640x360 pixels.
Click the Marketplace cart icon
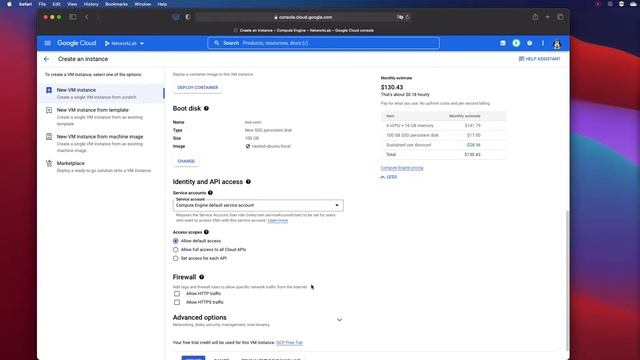click(x=49, y=163)
